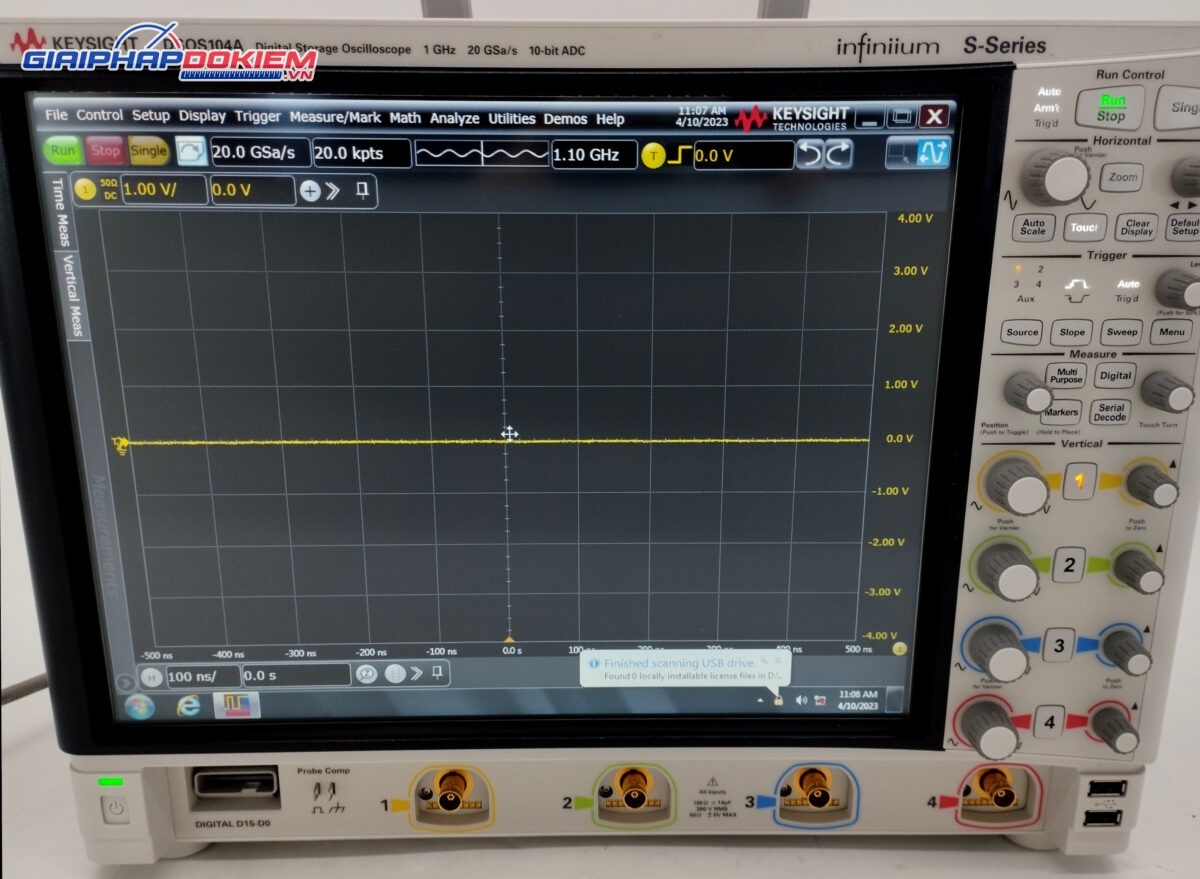
Task: Open the Measure/Mark menu
Action: pyautogui.click(x=335, y=117)
